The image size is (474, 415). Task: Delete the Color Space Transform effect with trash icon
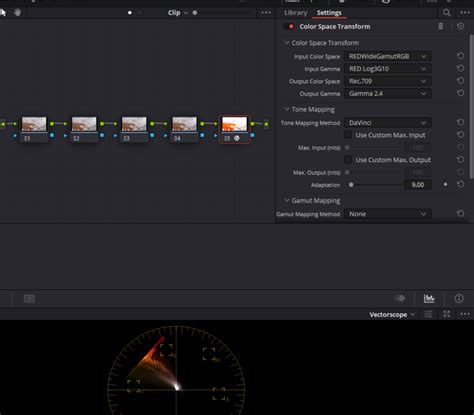(441, 26)
